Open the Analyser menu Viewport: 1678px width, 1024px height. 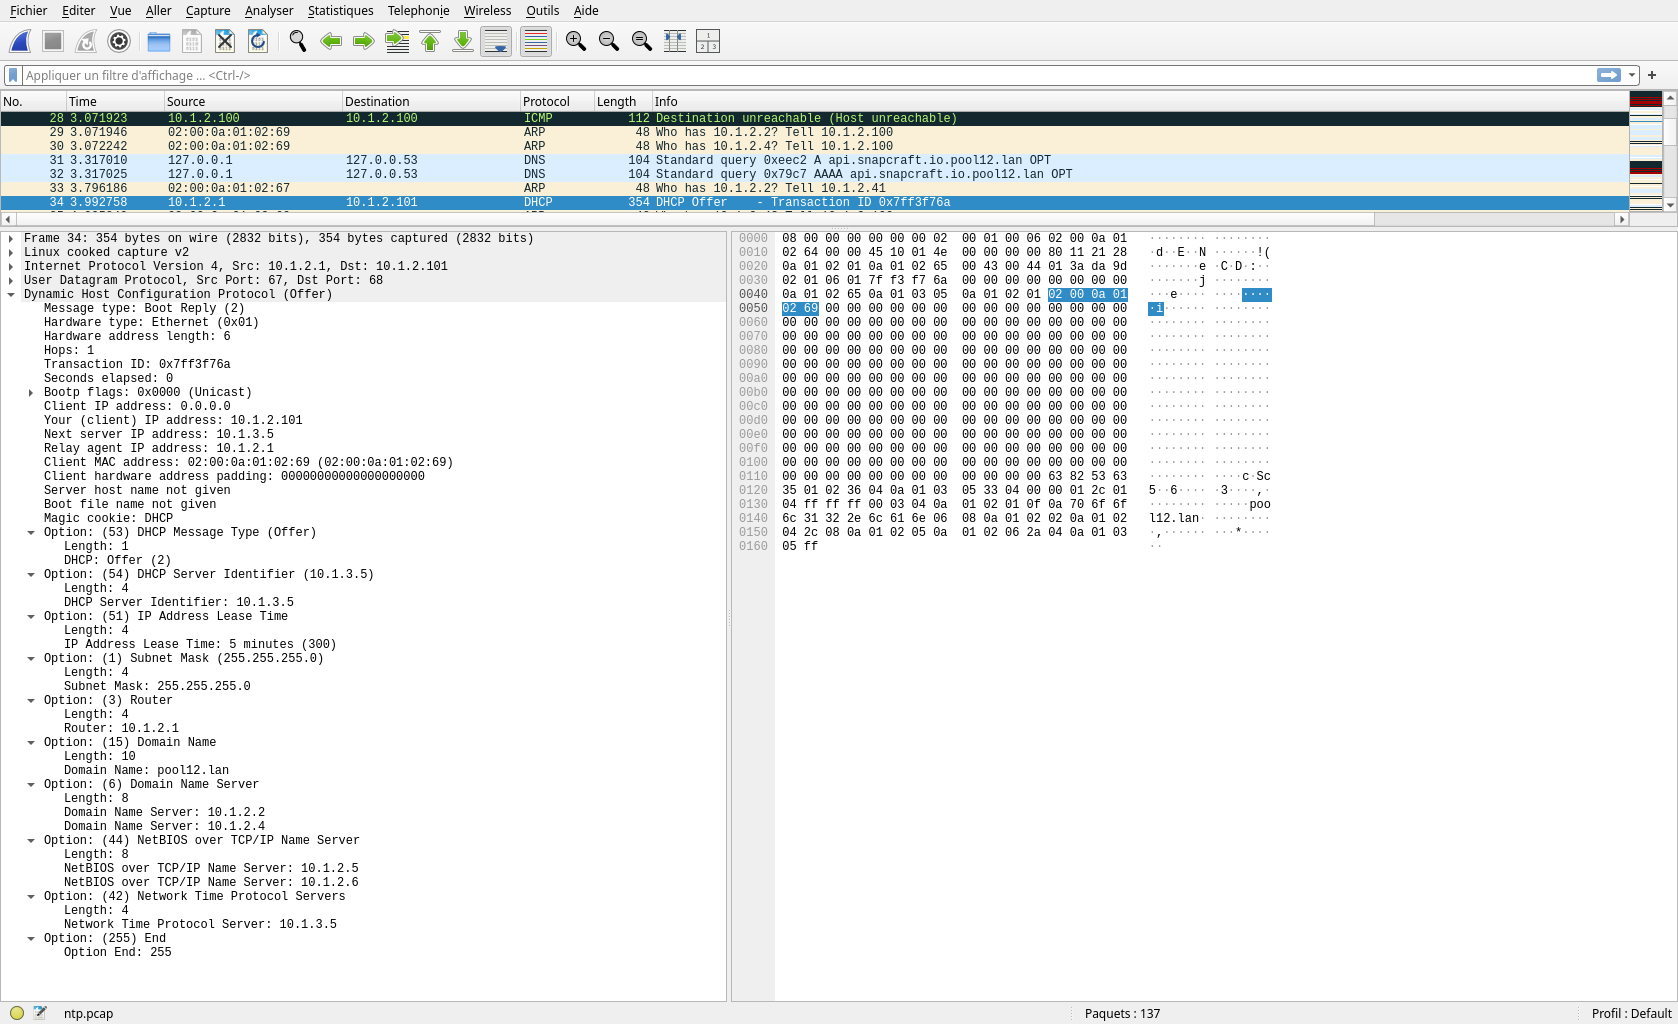[x=269, y=10]
